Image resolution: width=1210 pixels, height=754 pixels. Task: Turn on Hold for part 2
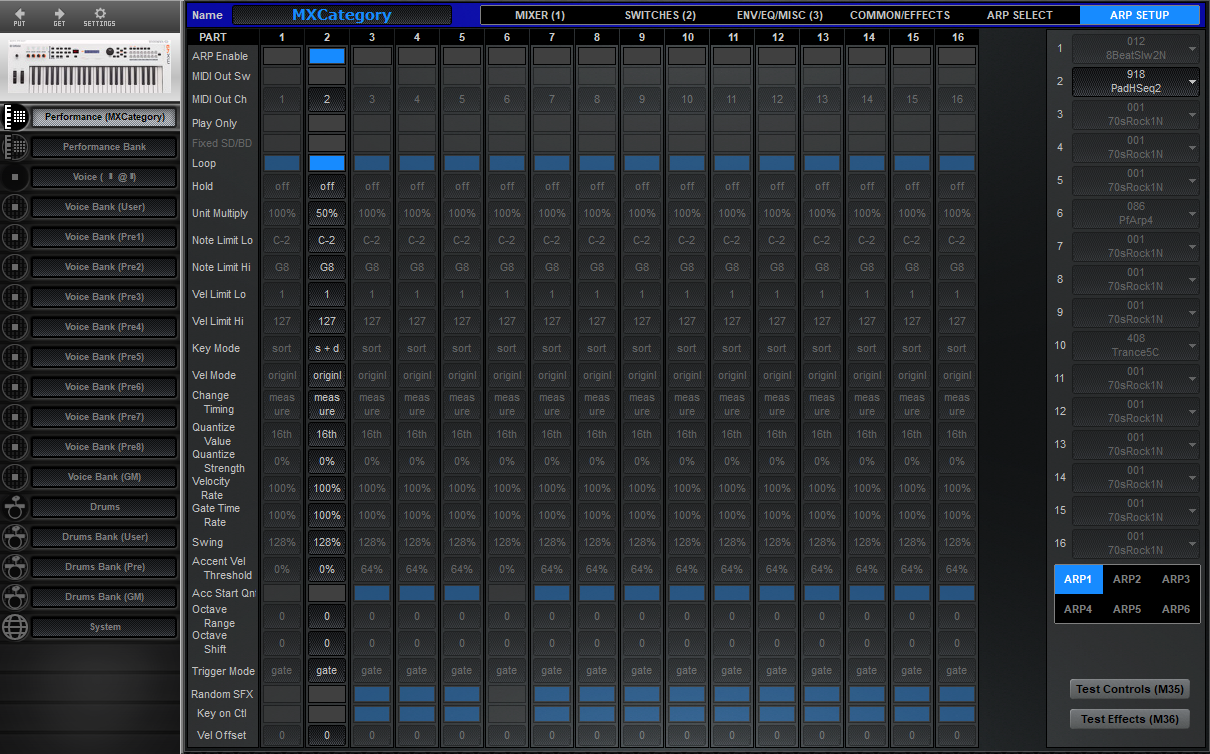pyautogui.click(x=326, y=186)
